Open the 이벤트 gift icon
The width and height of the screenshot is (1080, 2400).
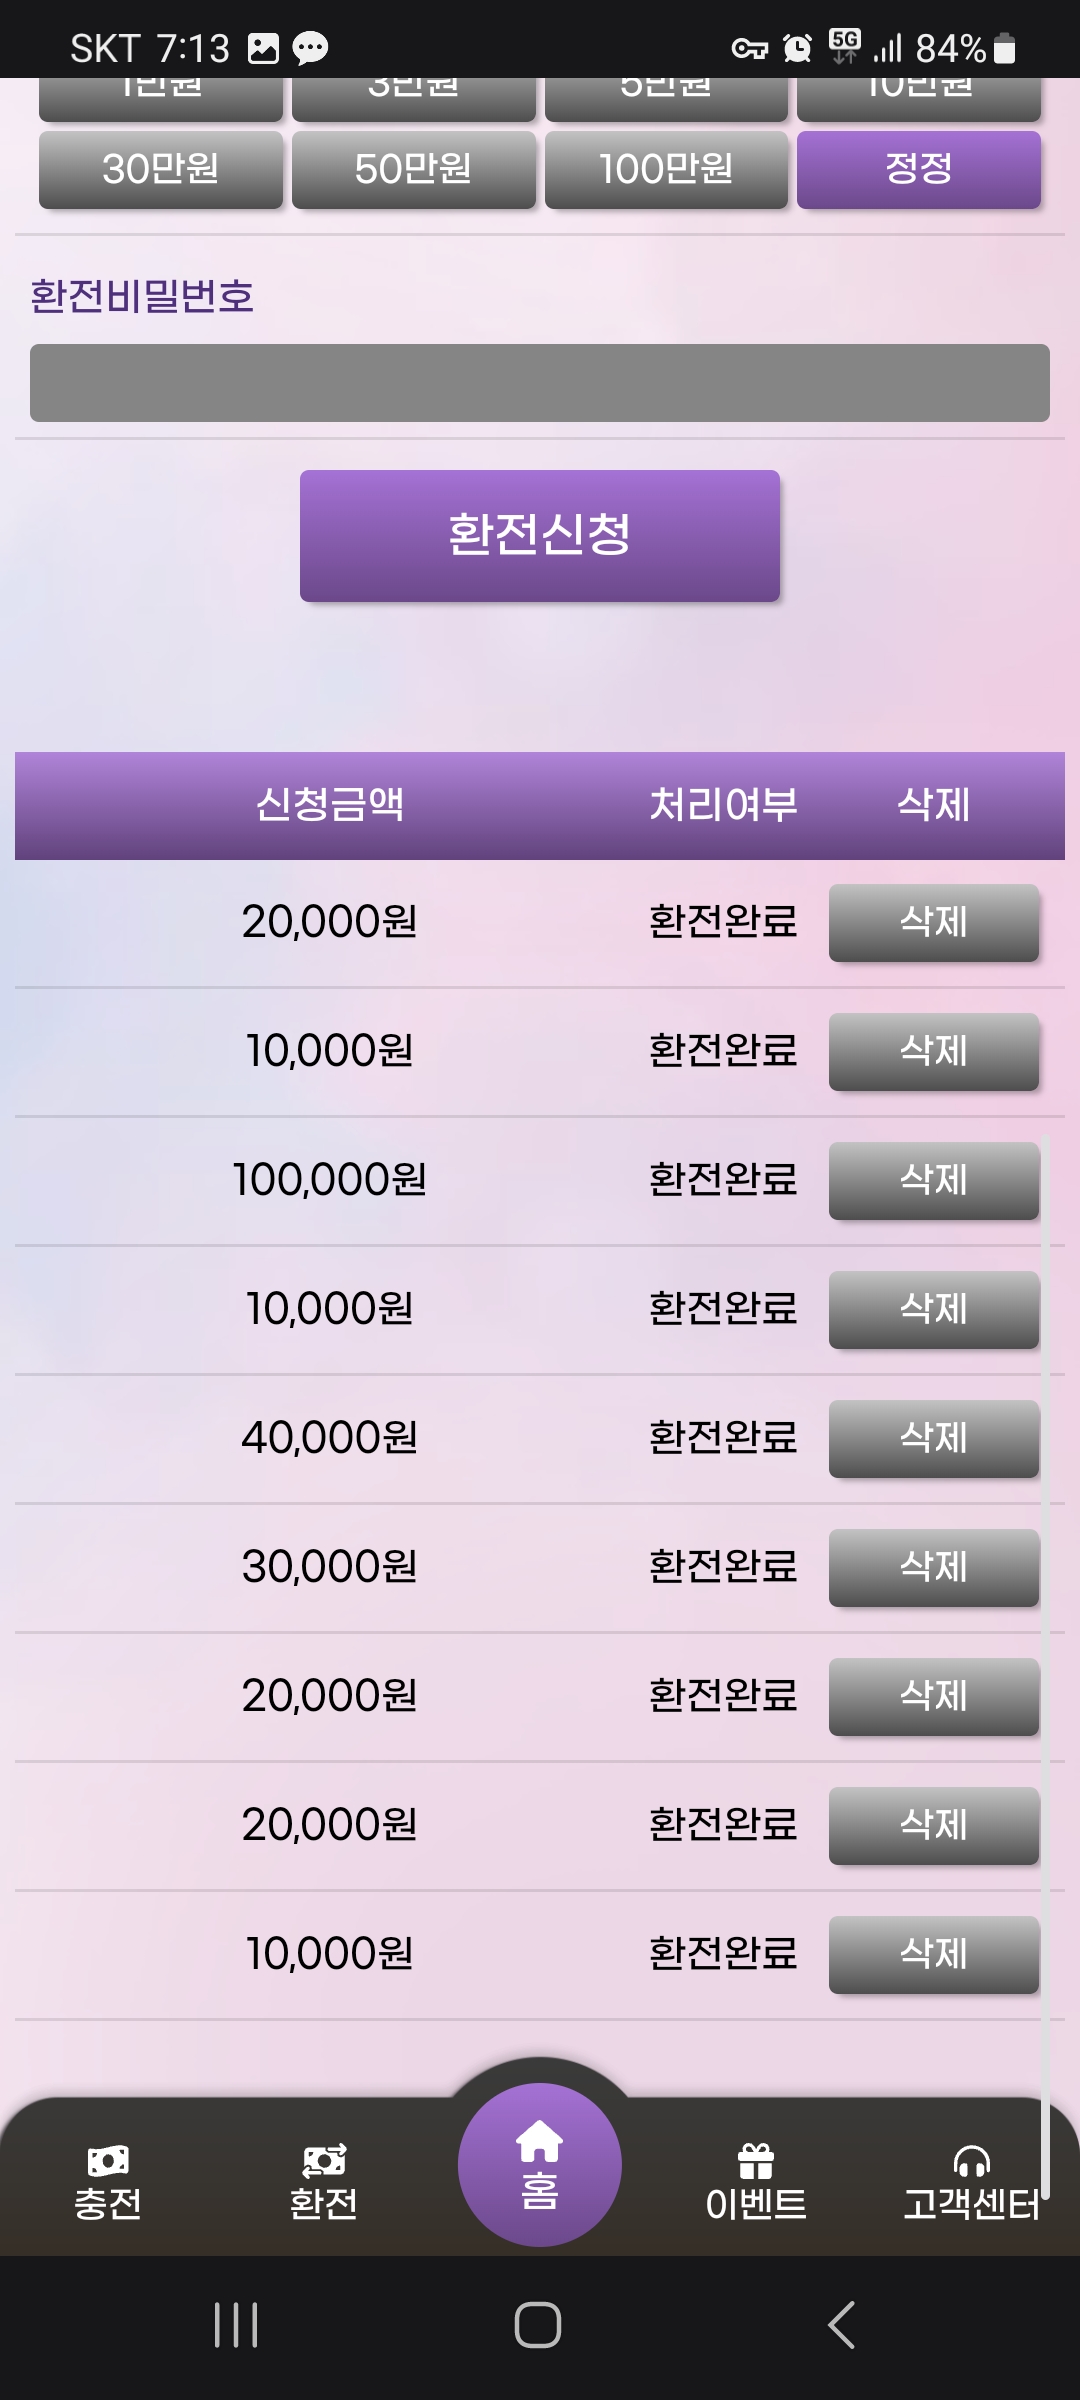pos(756,2162)
